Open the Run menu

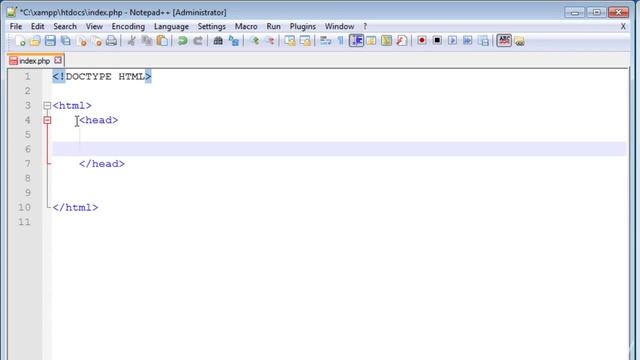click(273, 27)
